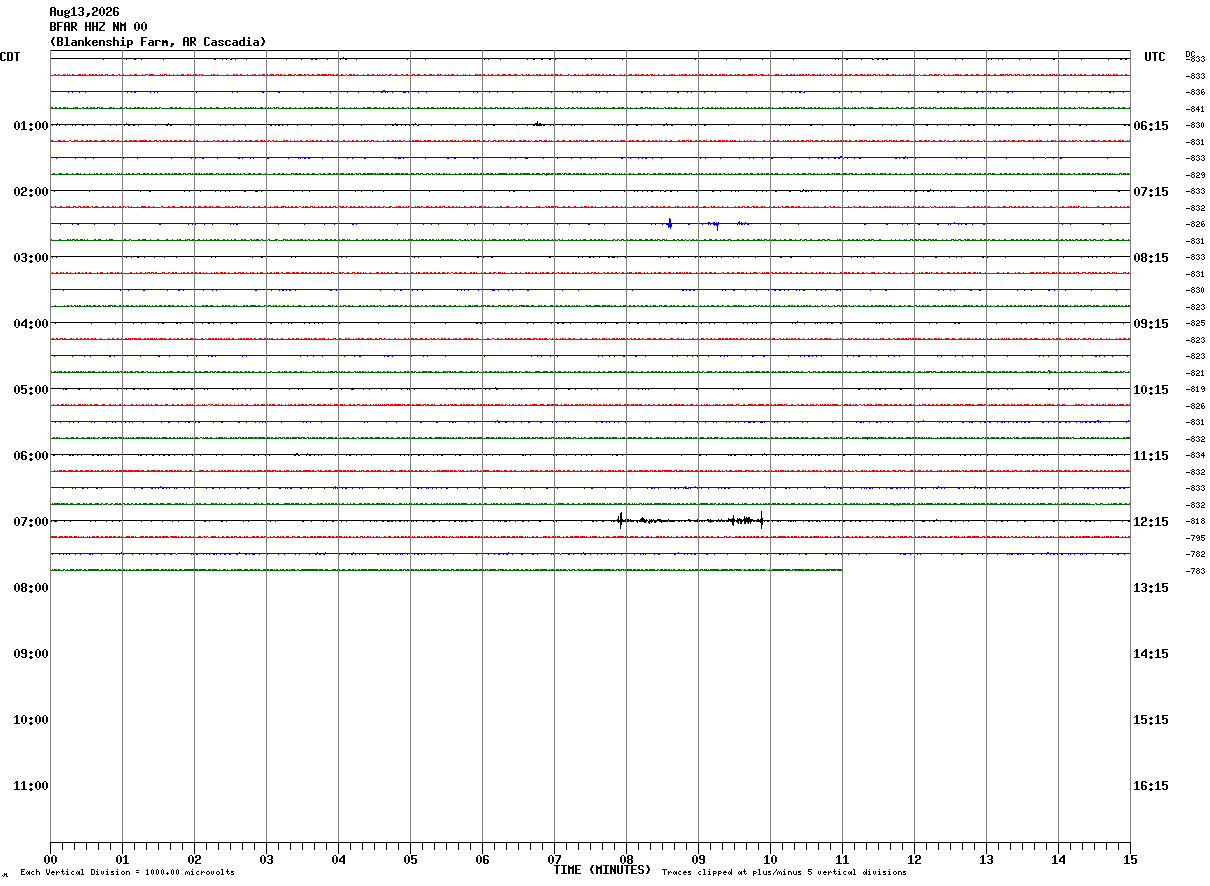This screenshot has height=886, width=1210.
Task: Click the small black blip on the 01:00 trace
Action: [538, 124]
